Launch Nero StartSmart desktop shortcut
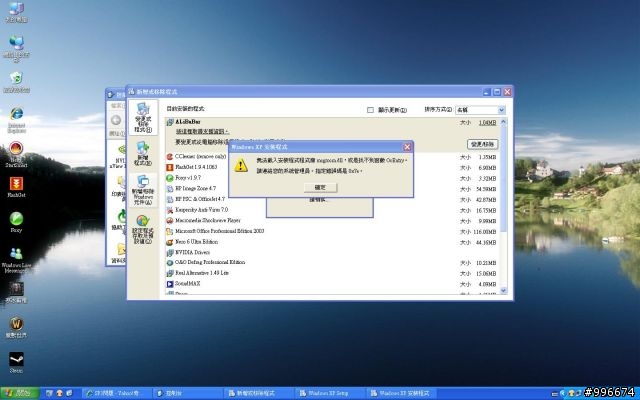 16,154
